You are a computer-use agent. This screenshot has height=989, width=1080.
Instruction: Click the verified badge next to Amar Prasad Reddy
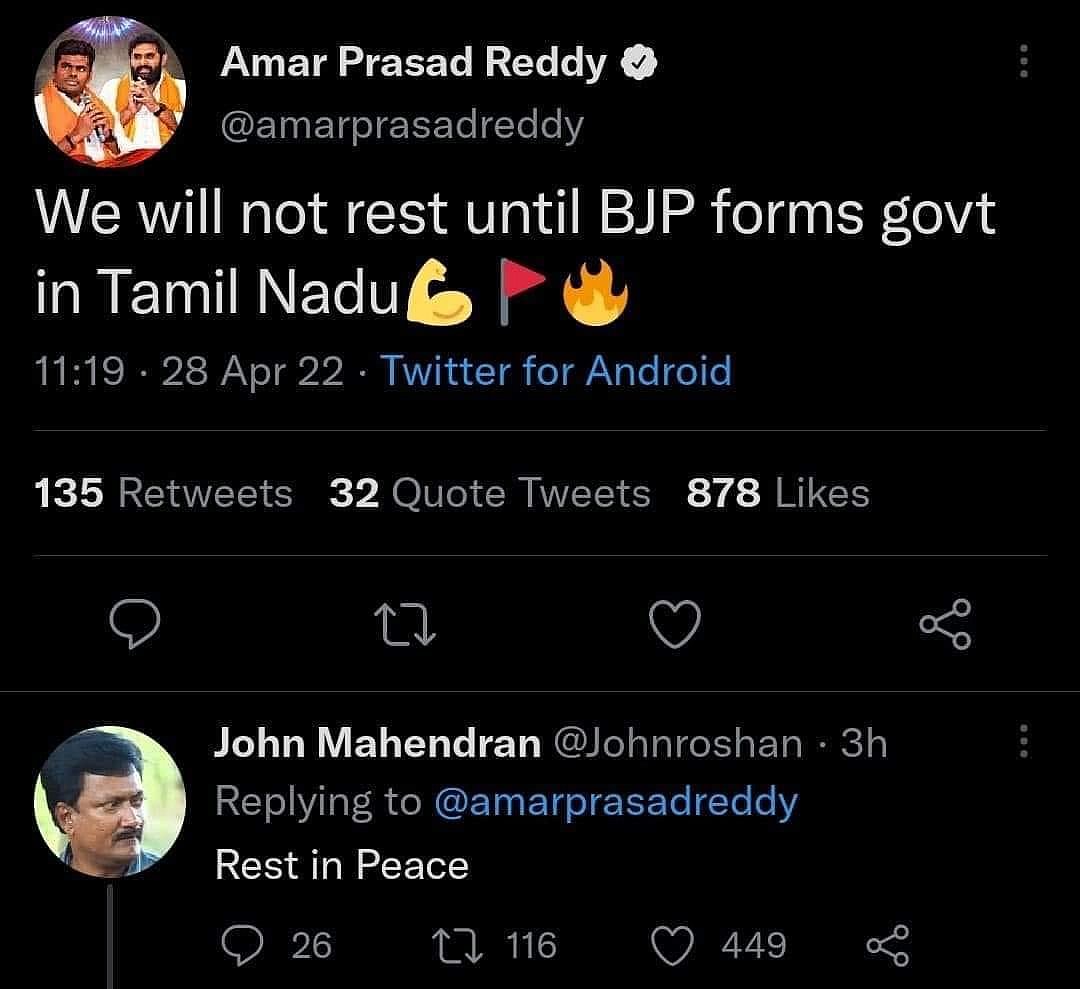coord(640,61)
